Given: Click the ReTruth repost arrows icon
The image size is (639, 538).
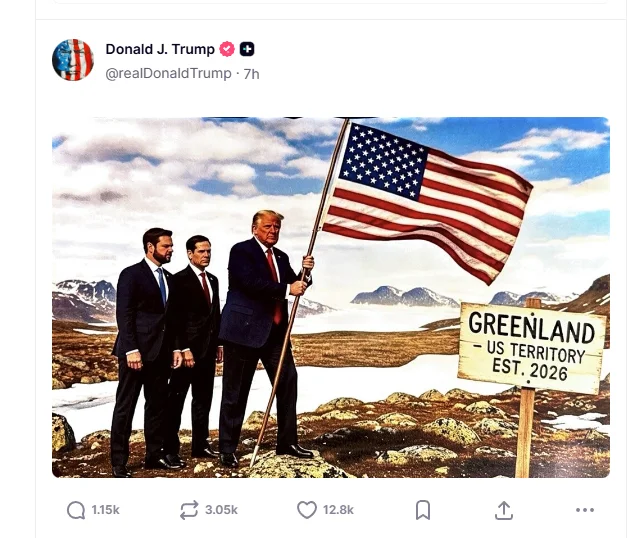Looking at the screenshot, I should coord(189,510).
